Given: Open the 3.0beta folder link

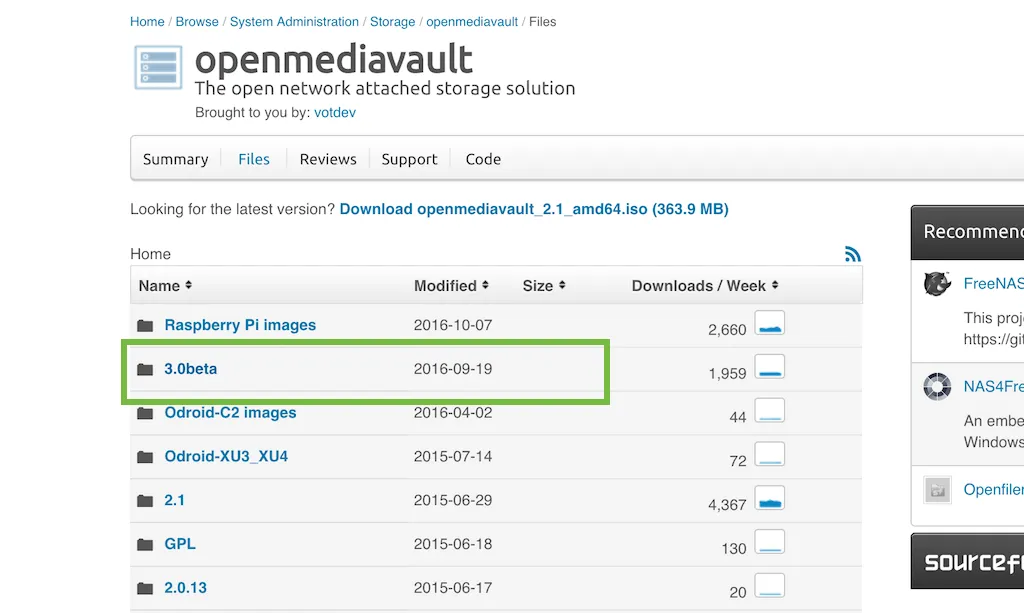Looking at the screenshot, I should point(191,369).
